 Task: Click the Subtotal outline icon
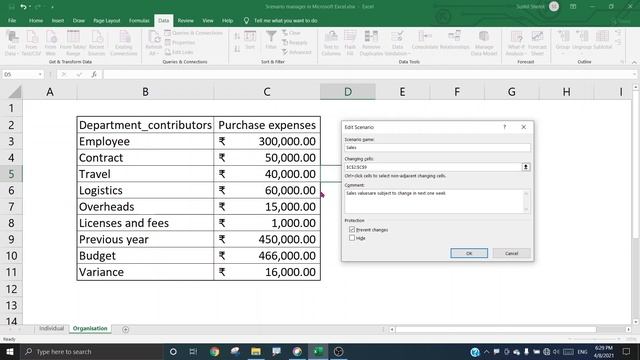point(602,40)
